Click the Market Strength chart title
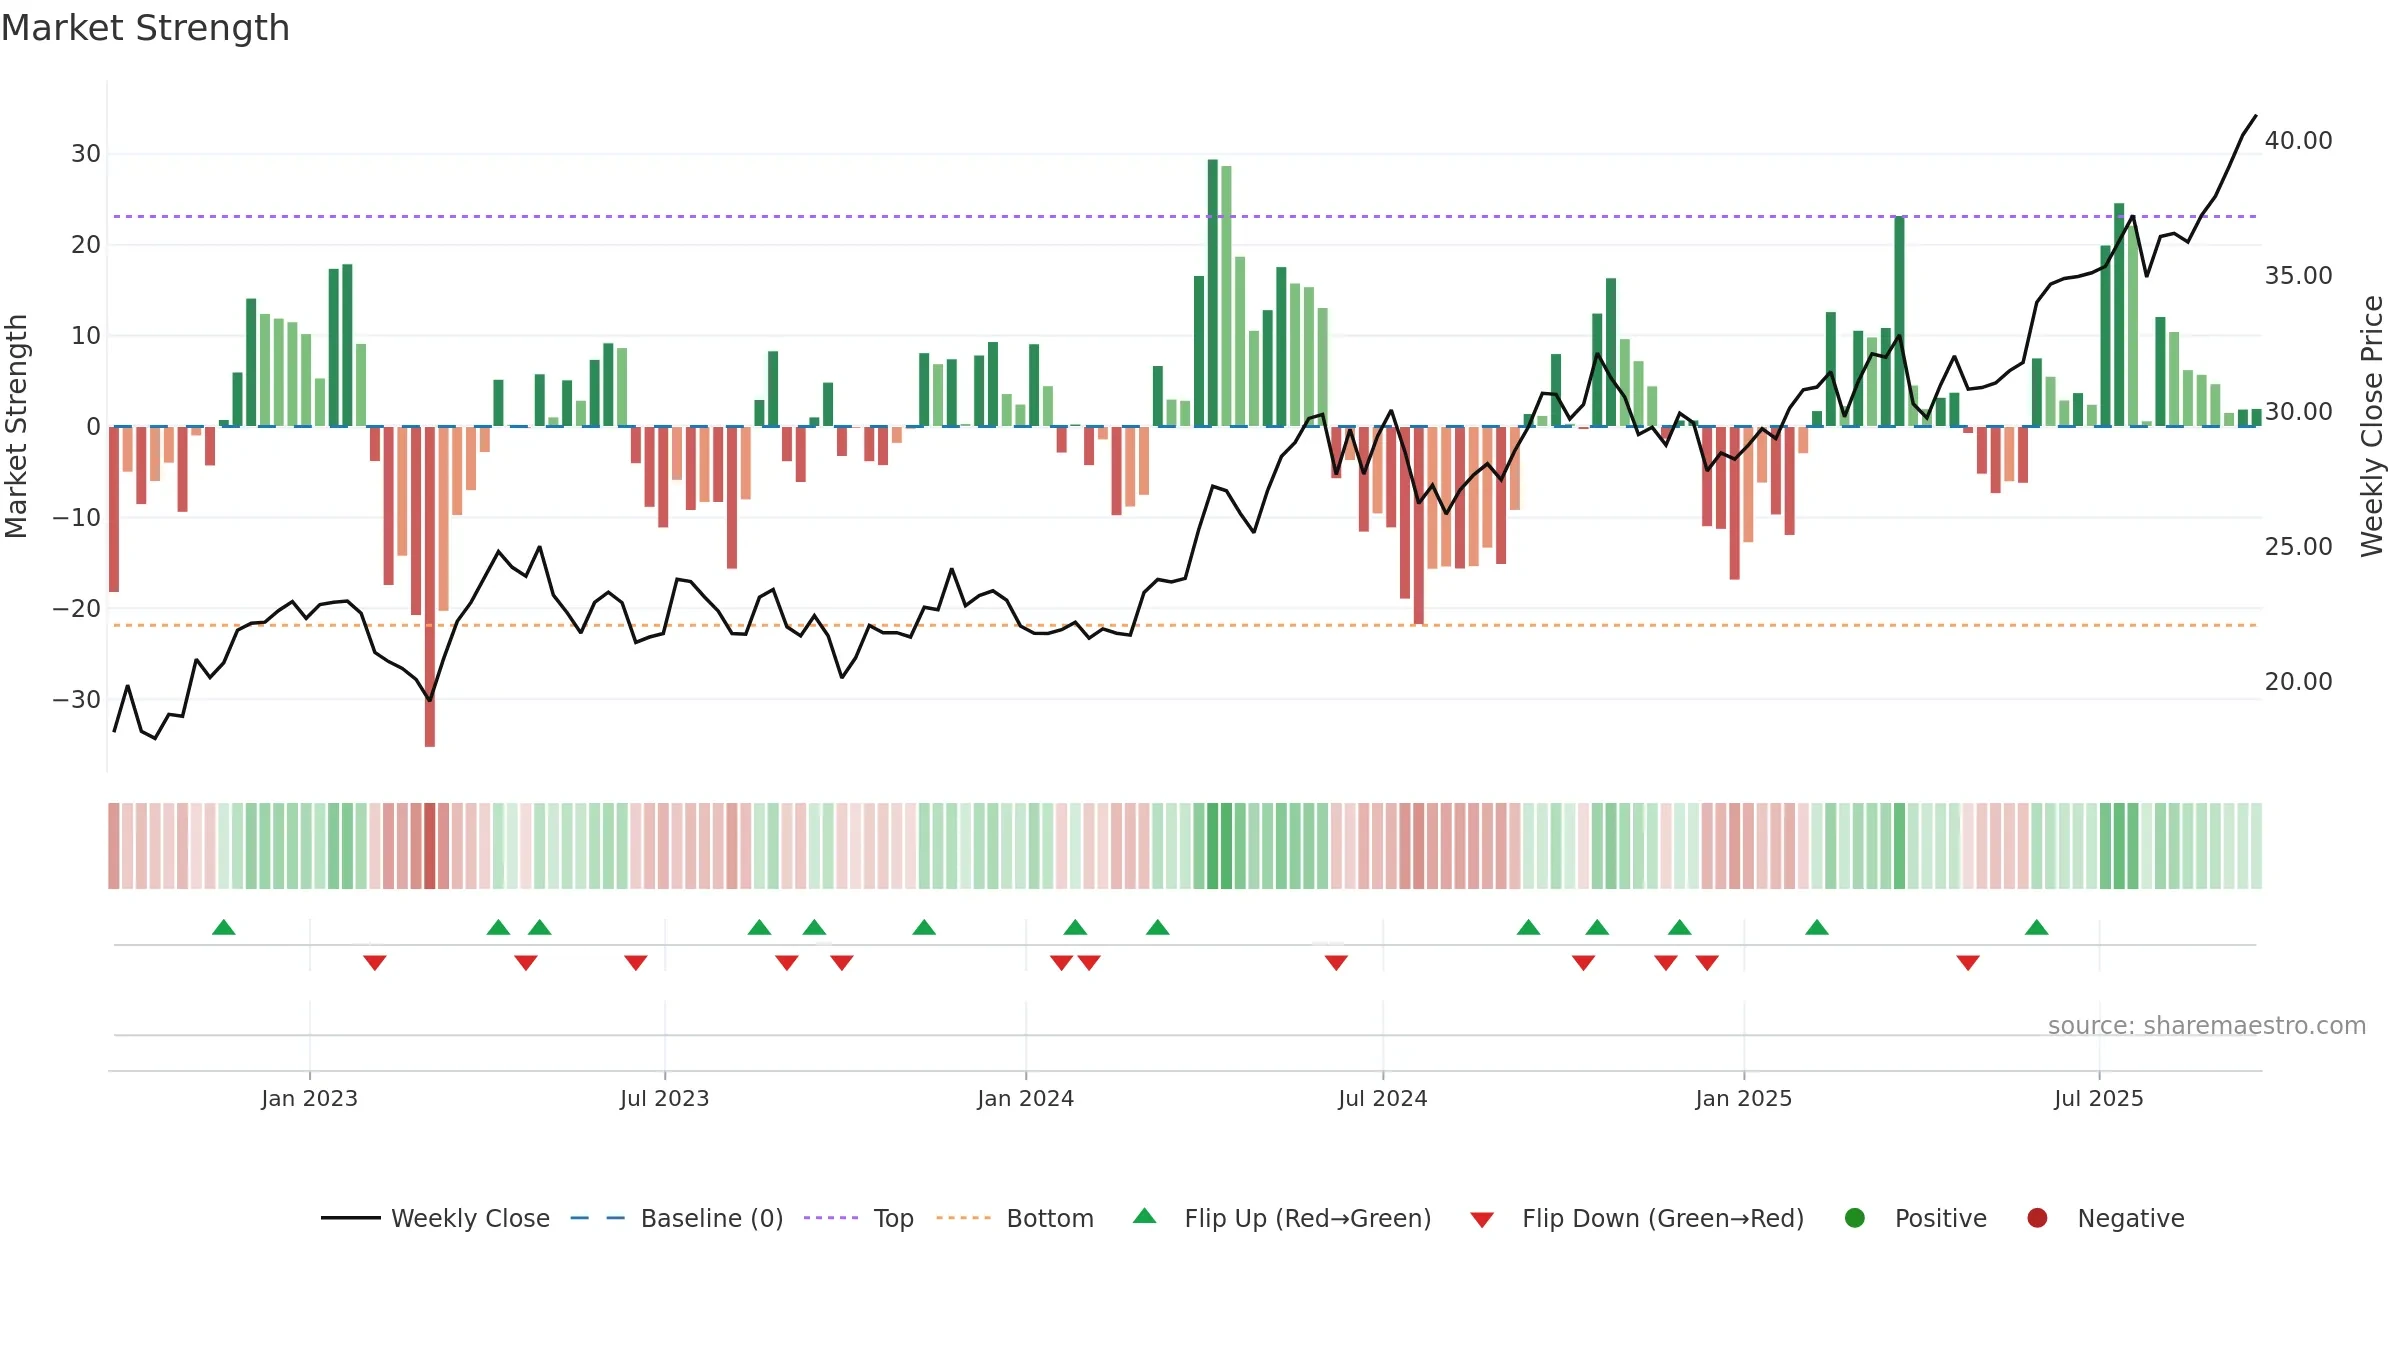This screenshot has height=1350, width=2400. point(145,28)
